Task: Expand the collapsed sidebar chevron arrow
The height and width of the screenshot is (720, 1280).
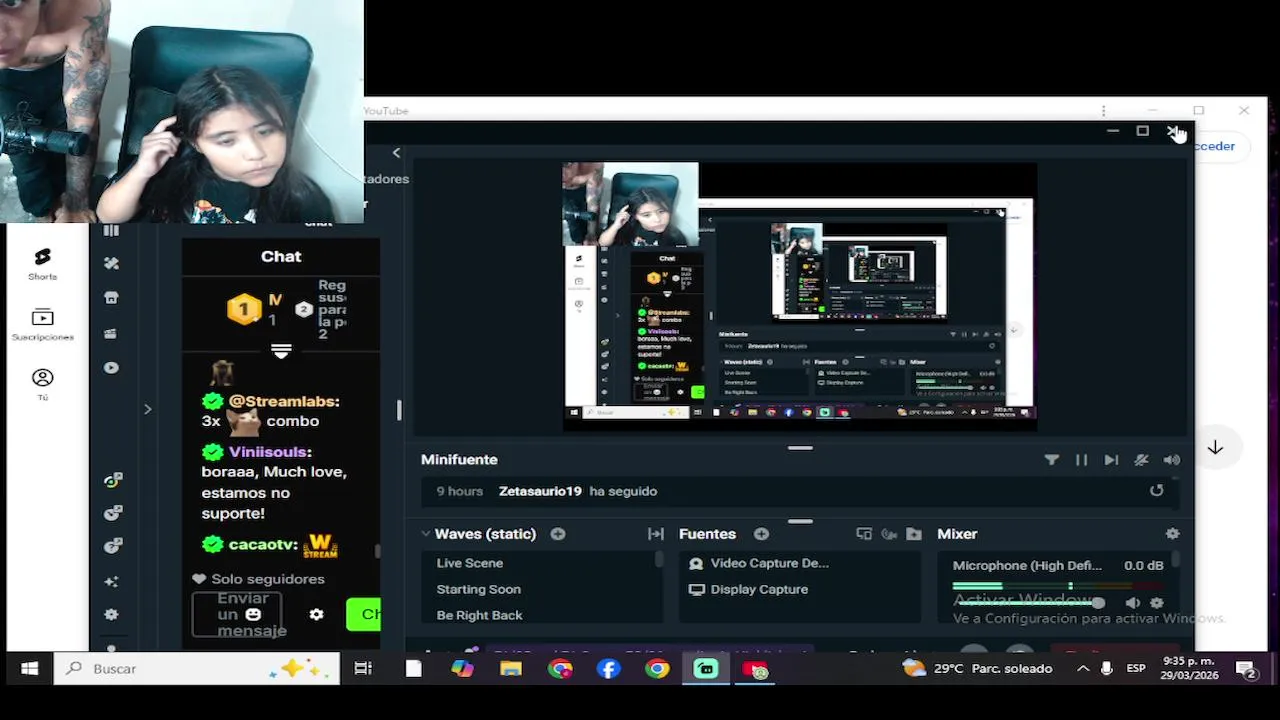Action: click(x=147, y=409)
